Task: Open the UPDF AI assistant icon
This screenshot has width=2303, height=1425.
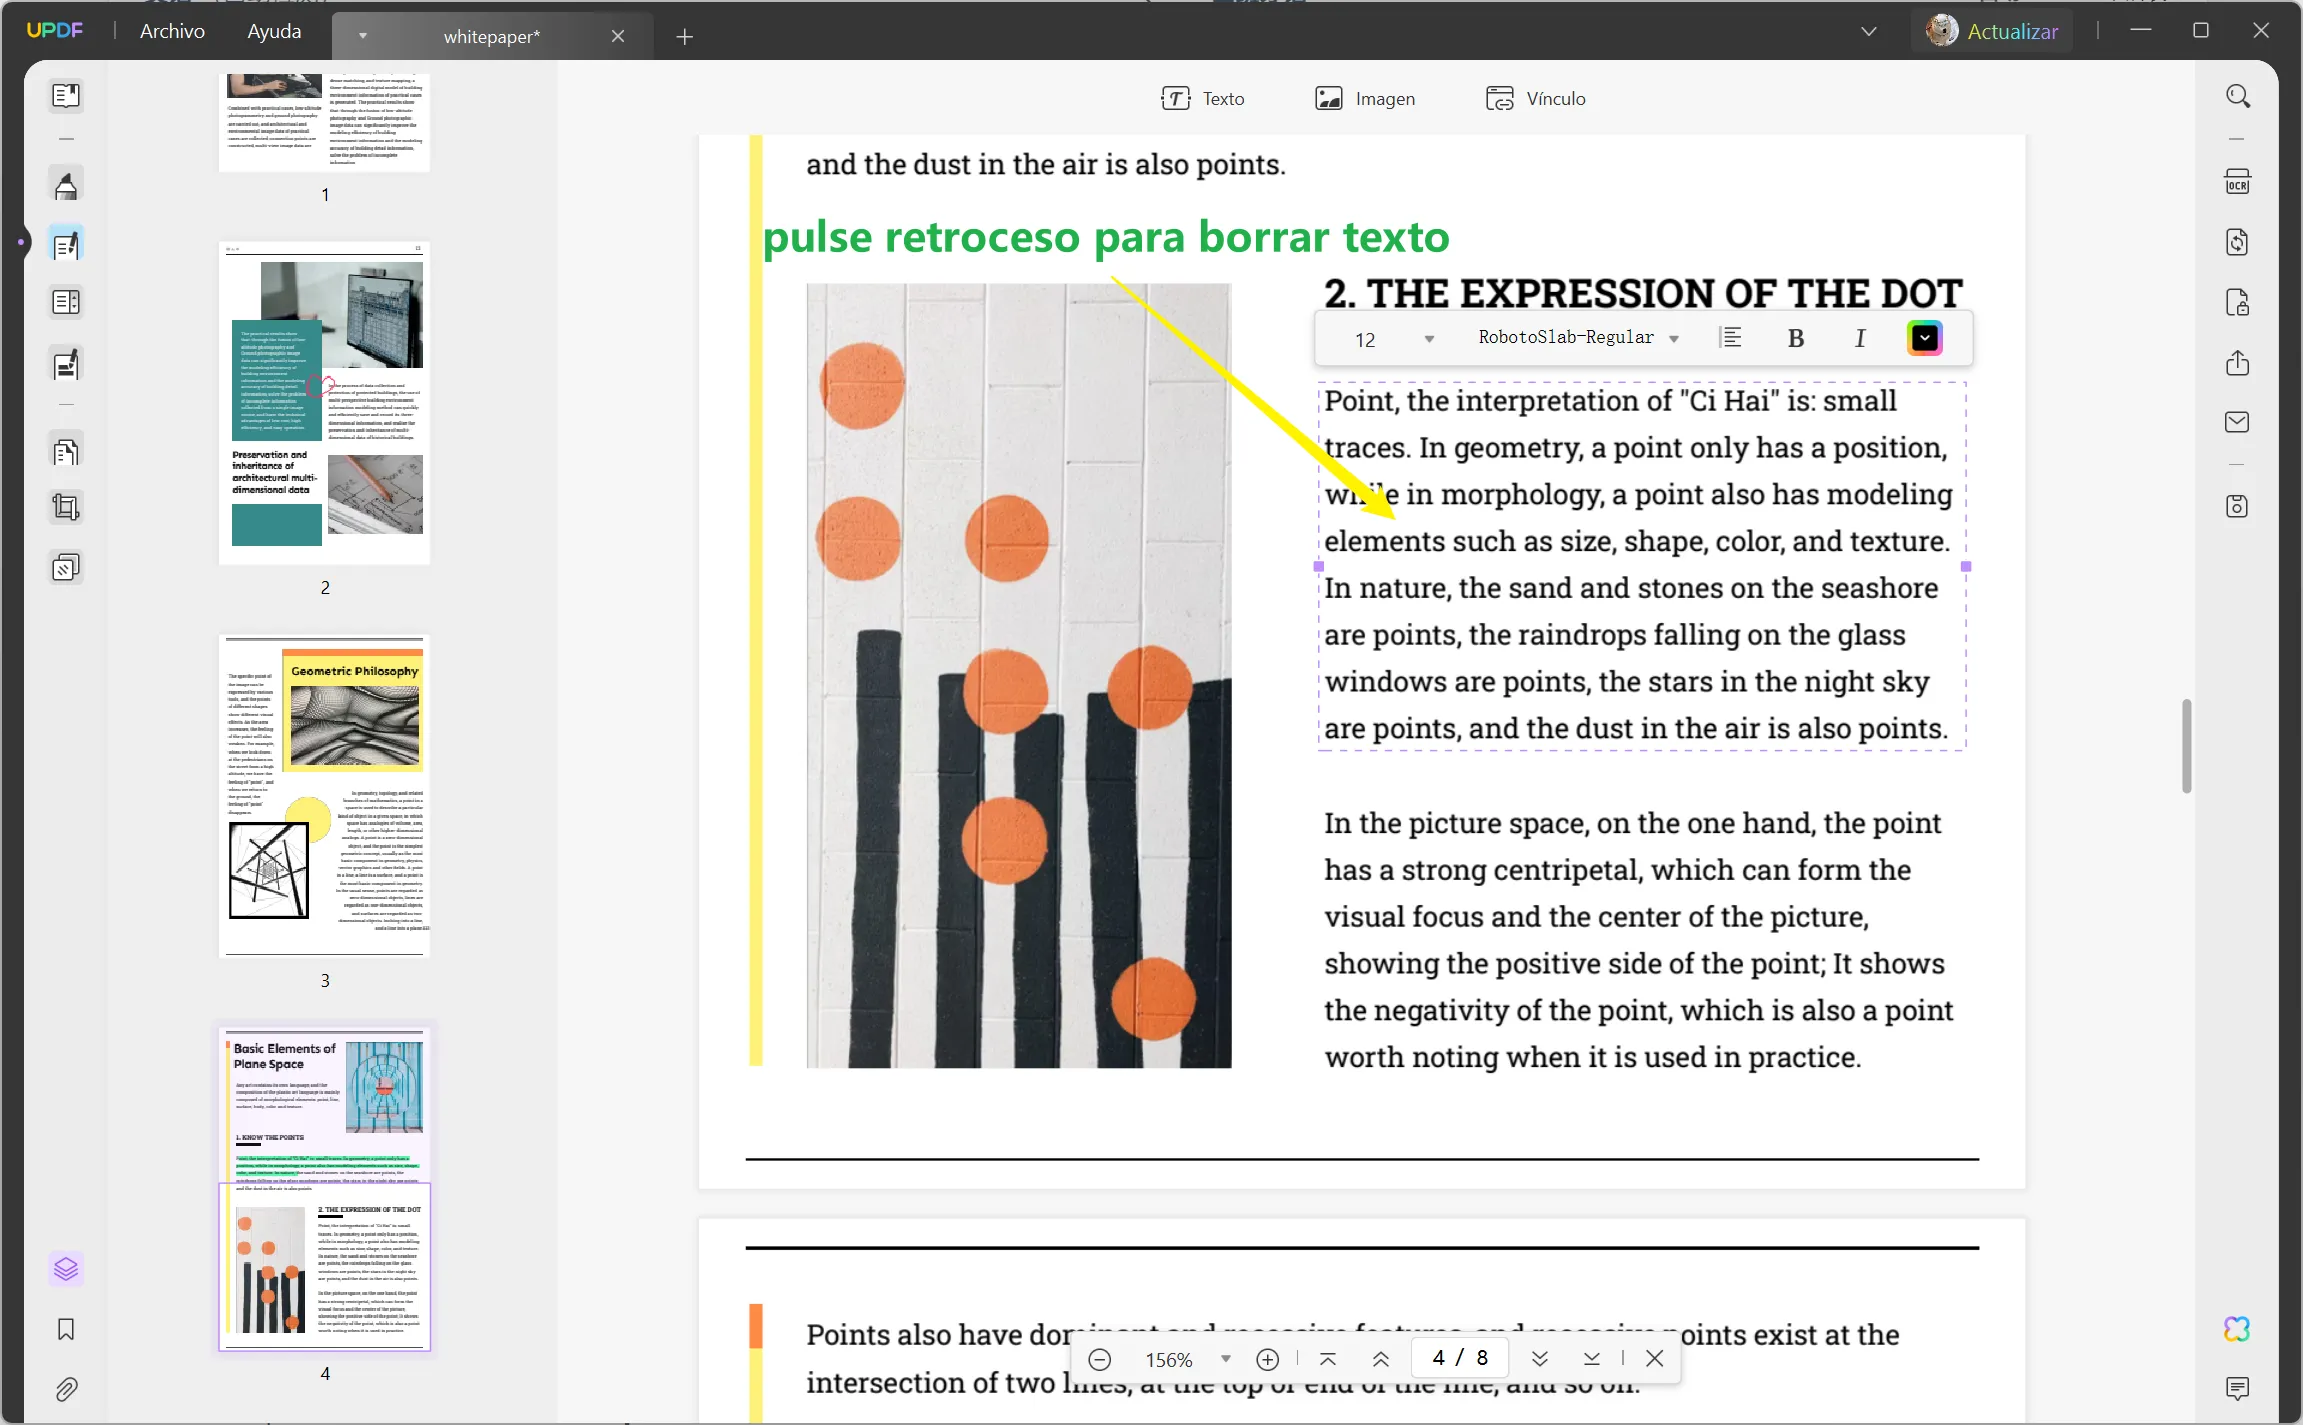Action: click(2238, 1329)
